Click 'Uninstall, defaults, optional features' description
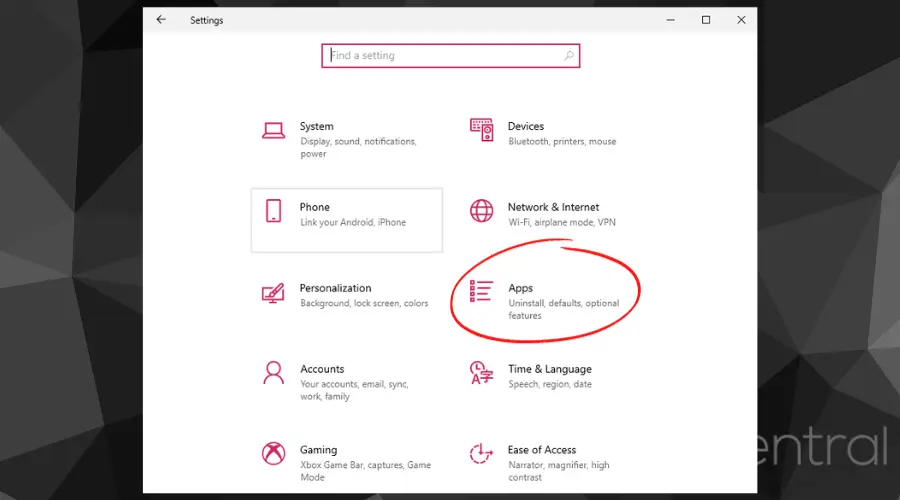This screenshot has height=500, width=900. [x=564, y=309]
